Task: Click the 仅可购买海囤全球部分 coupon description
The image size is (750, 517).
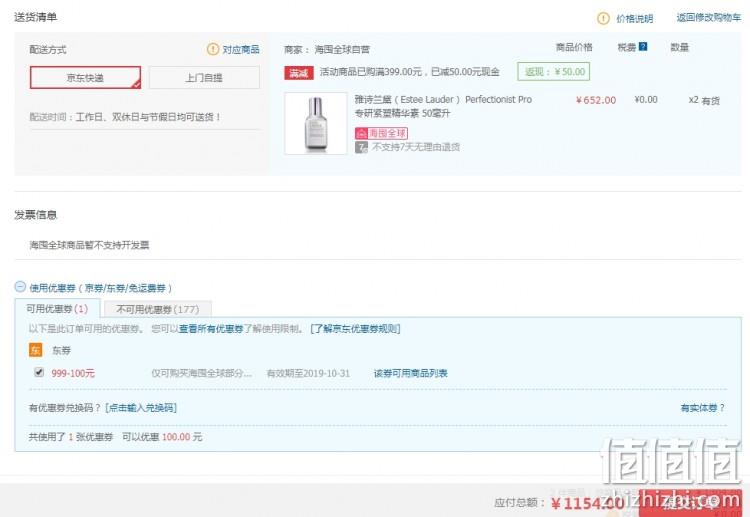Action: point(201,373)
